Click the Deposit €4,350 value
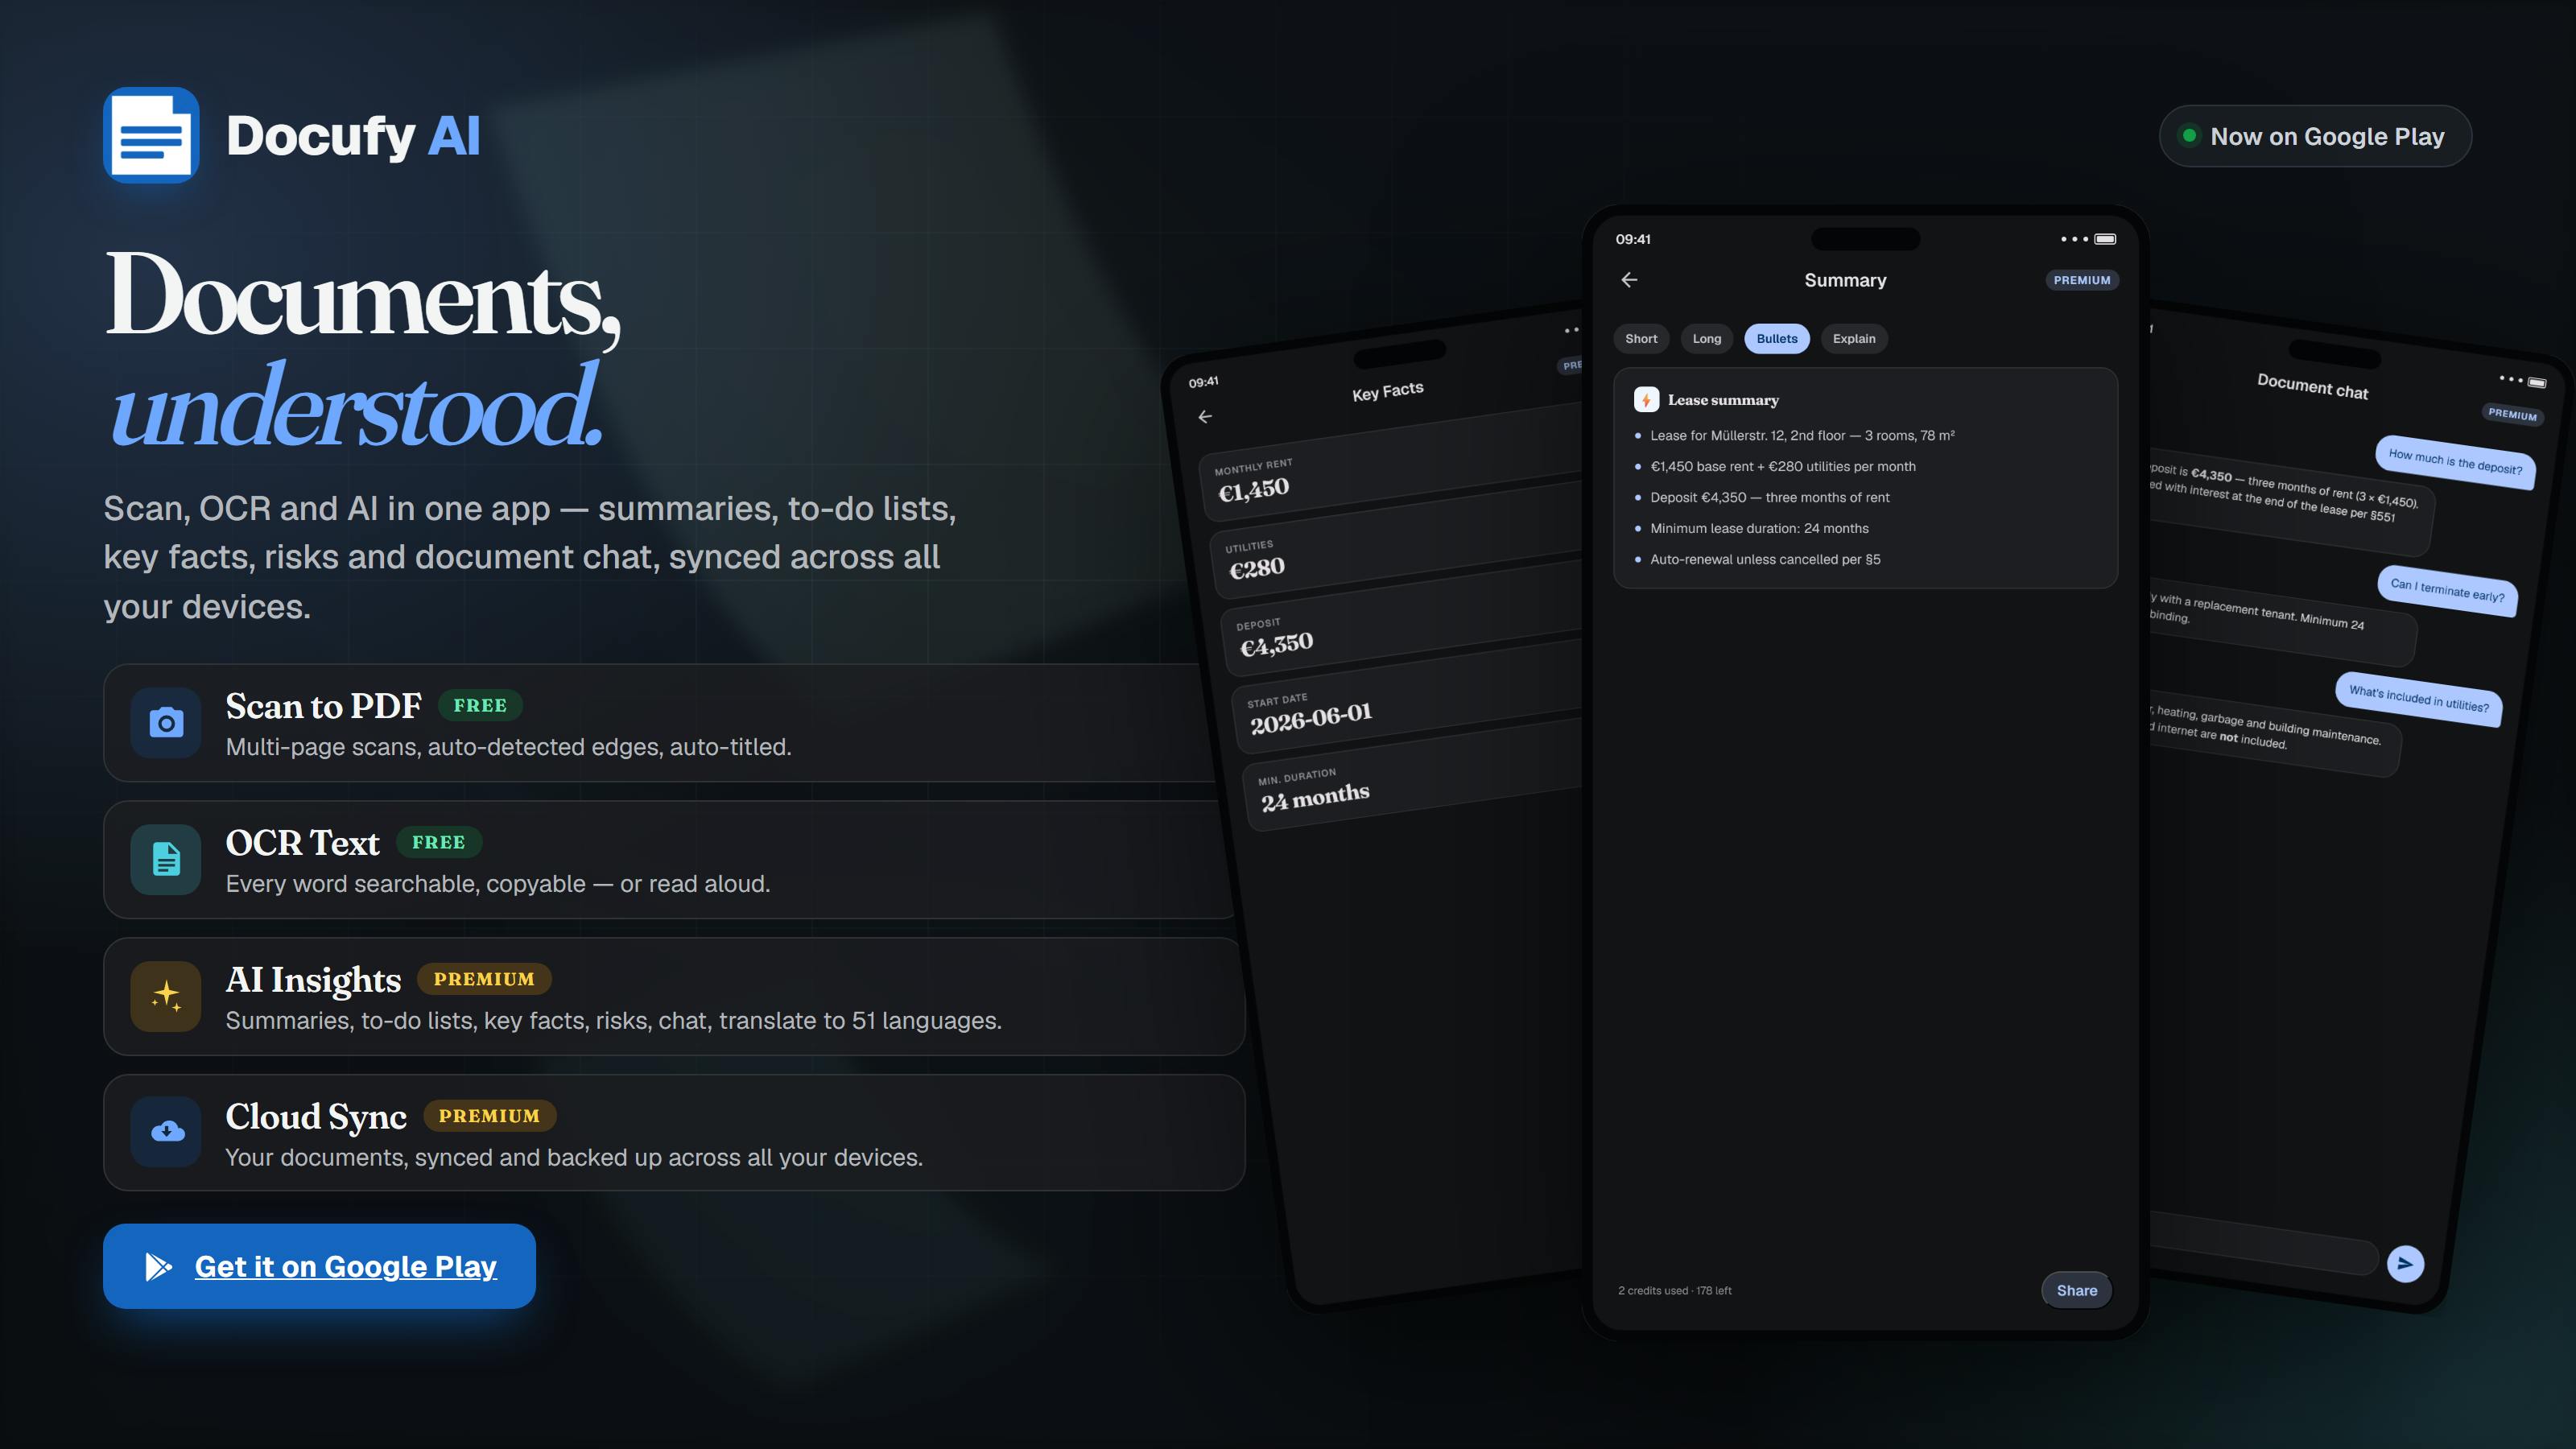The image size is (2576, 1449). tap(1276, 644)
